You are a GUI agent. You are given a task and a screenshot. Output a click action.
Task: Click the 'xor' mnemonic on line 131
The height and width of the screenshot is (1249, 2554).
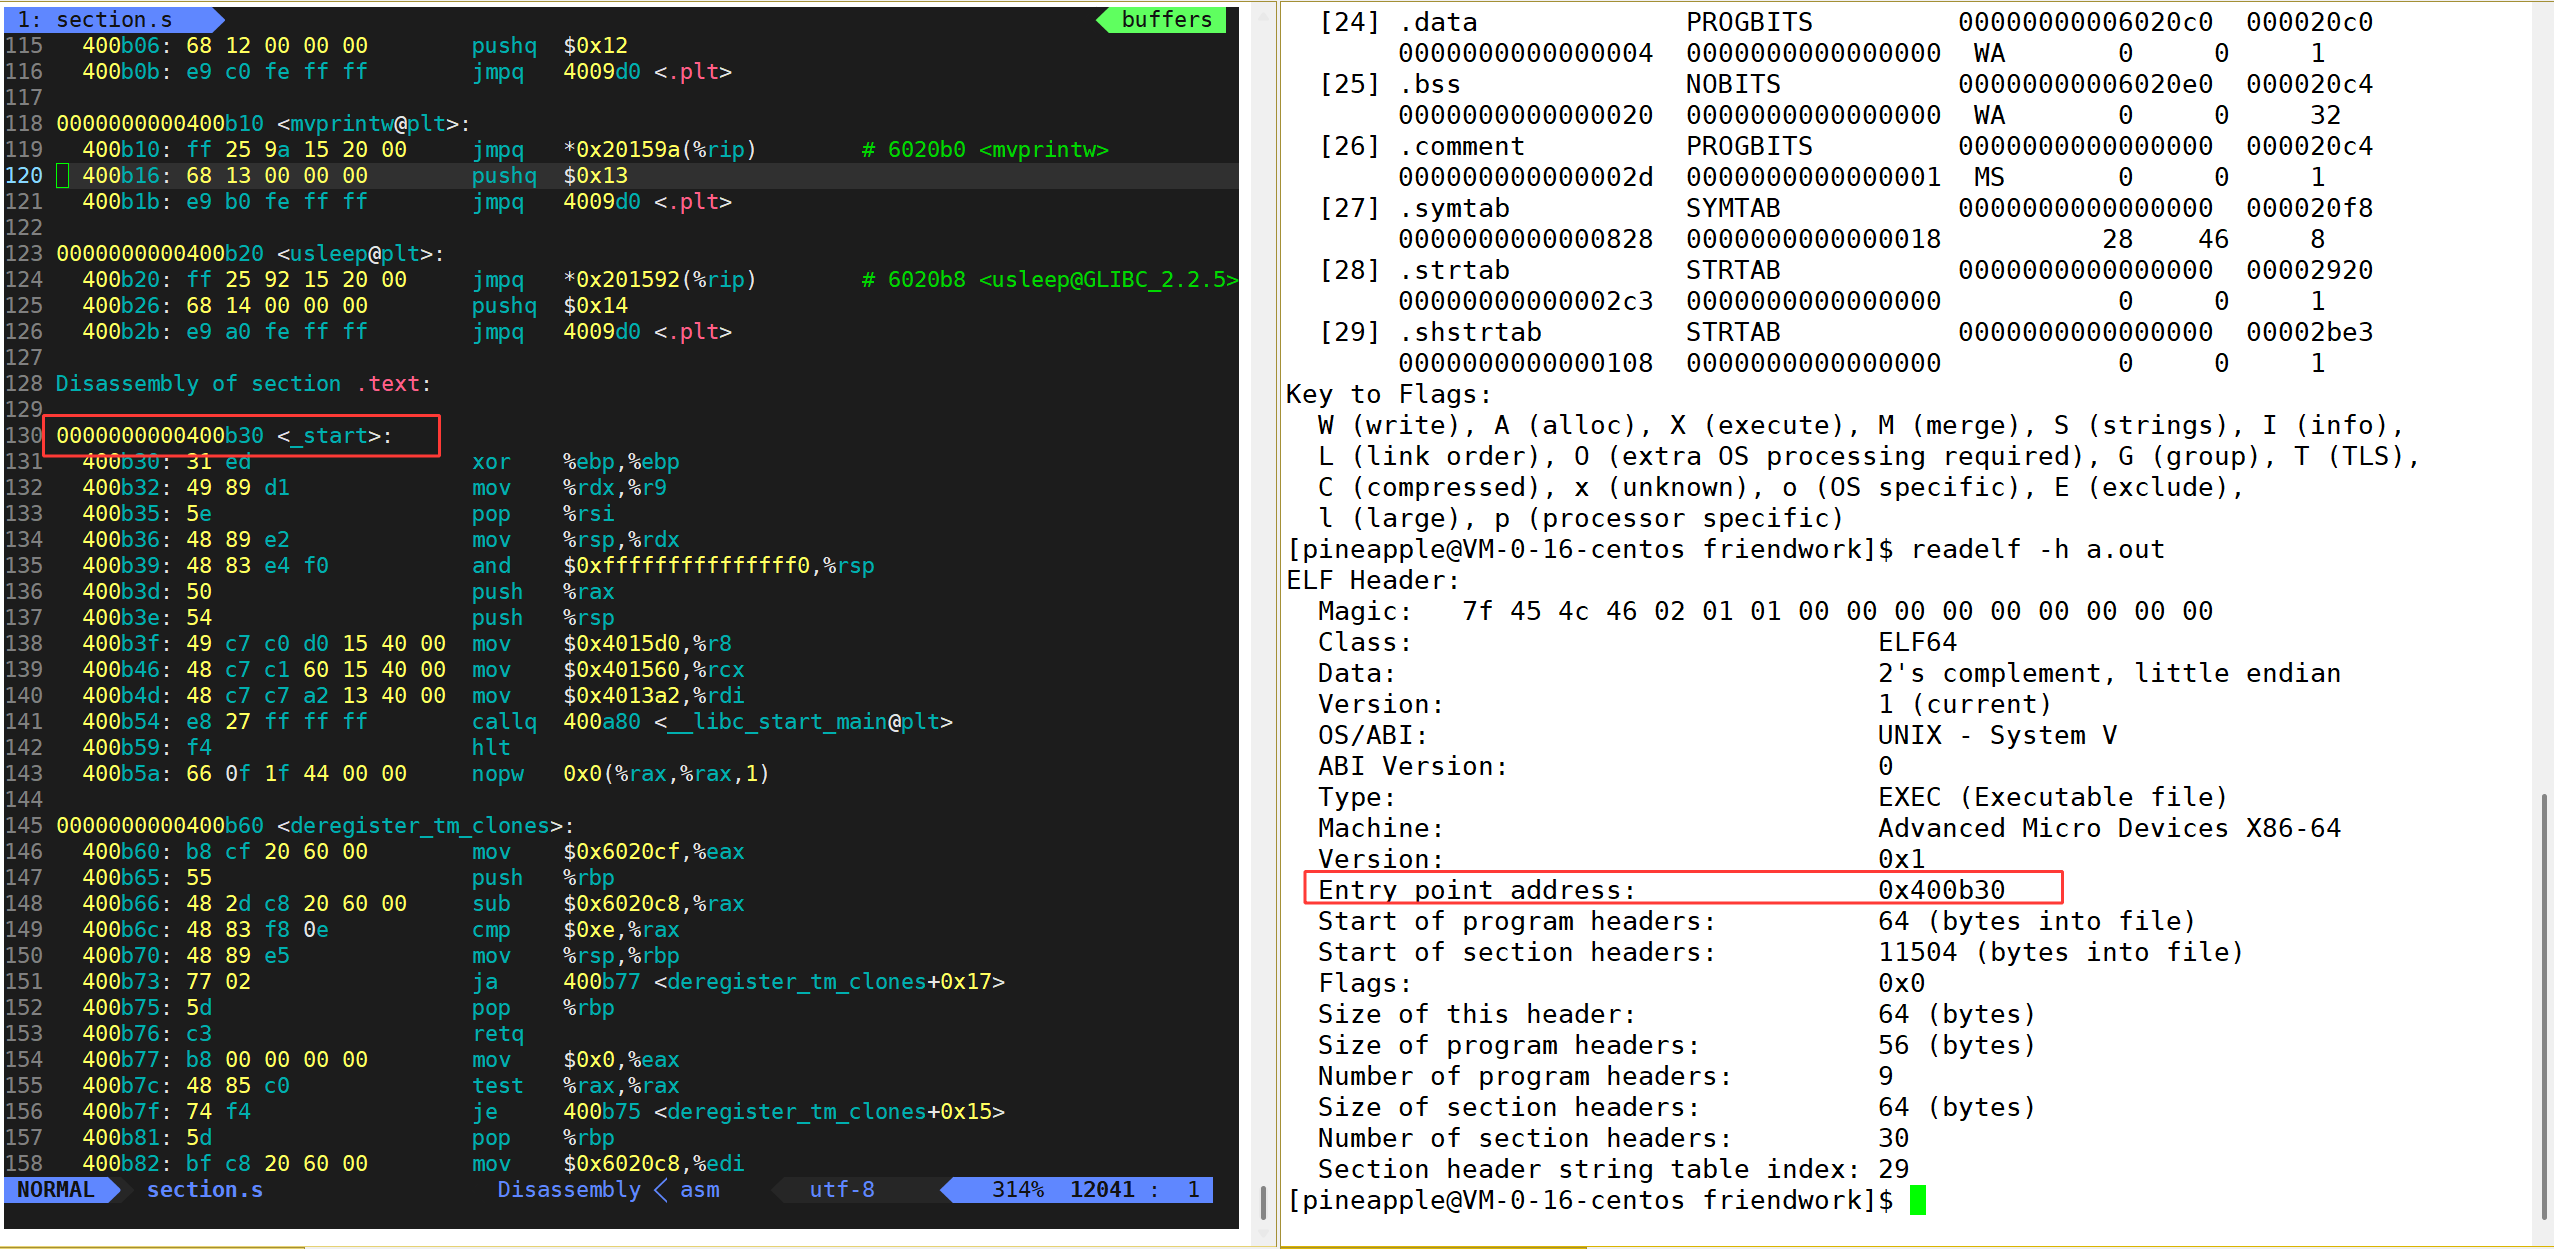point(491,461)
